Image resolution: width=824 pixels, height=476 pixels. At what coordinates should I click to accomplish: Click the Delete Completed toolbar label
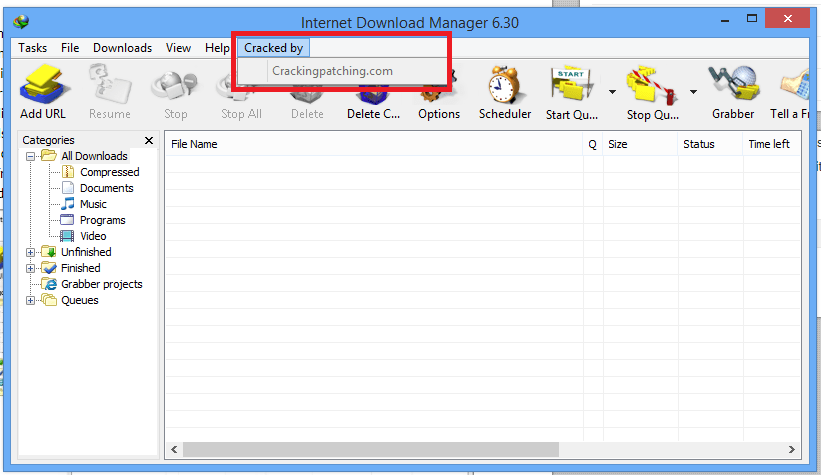373,114
